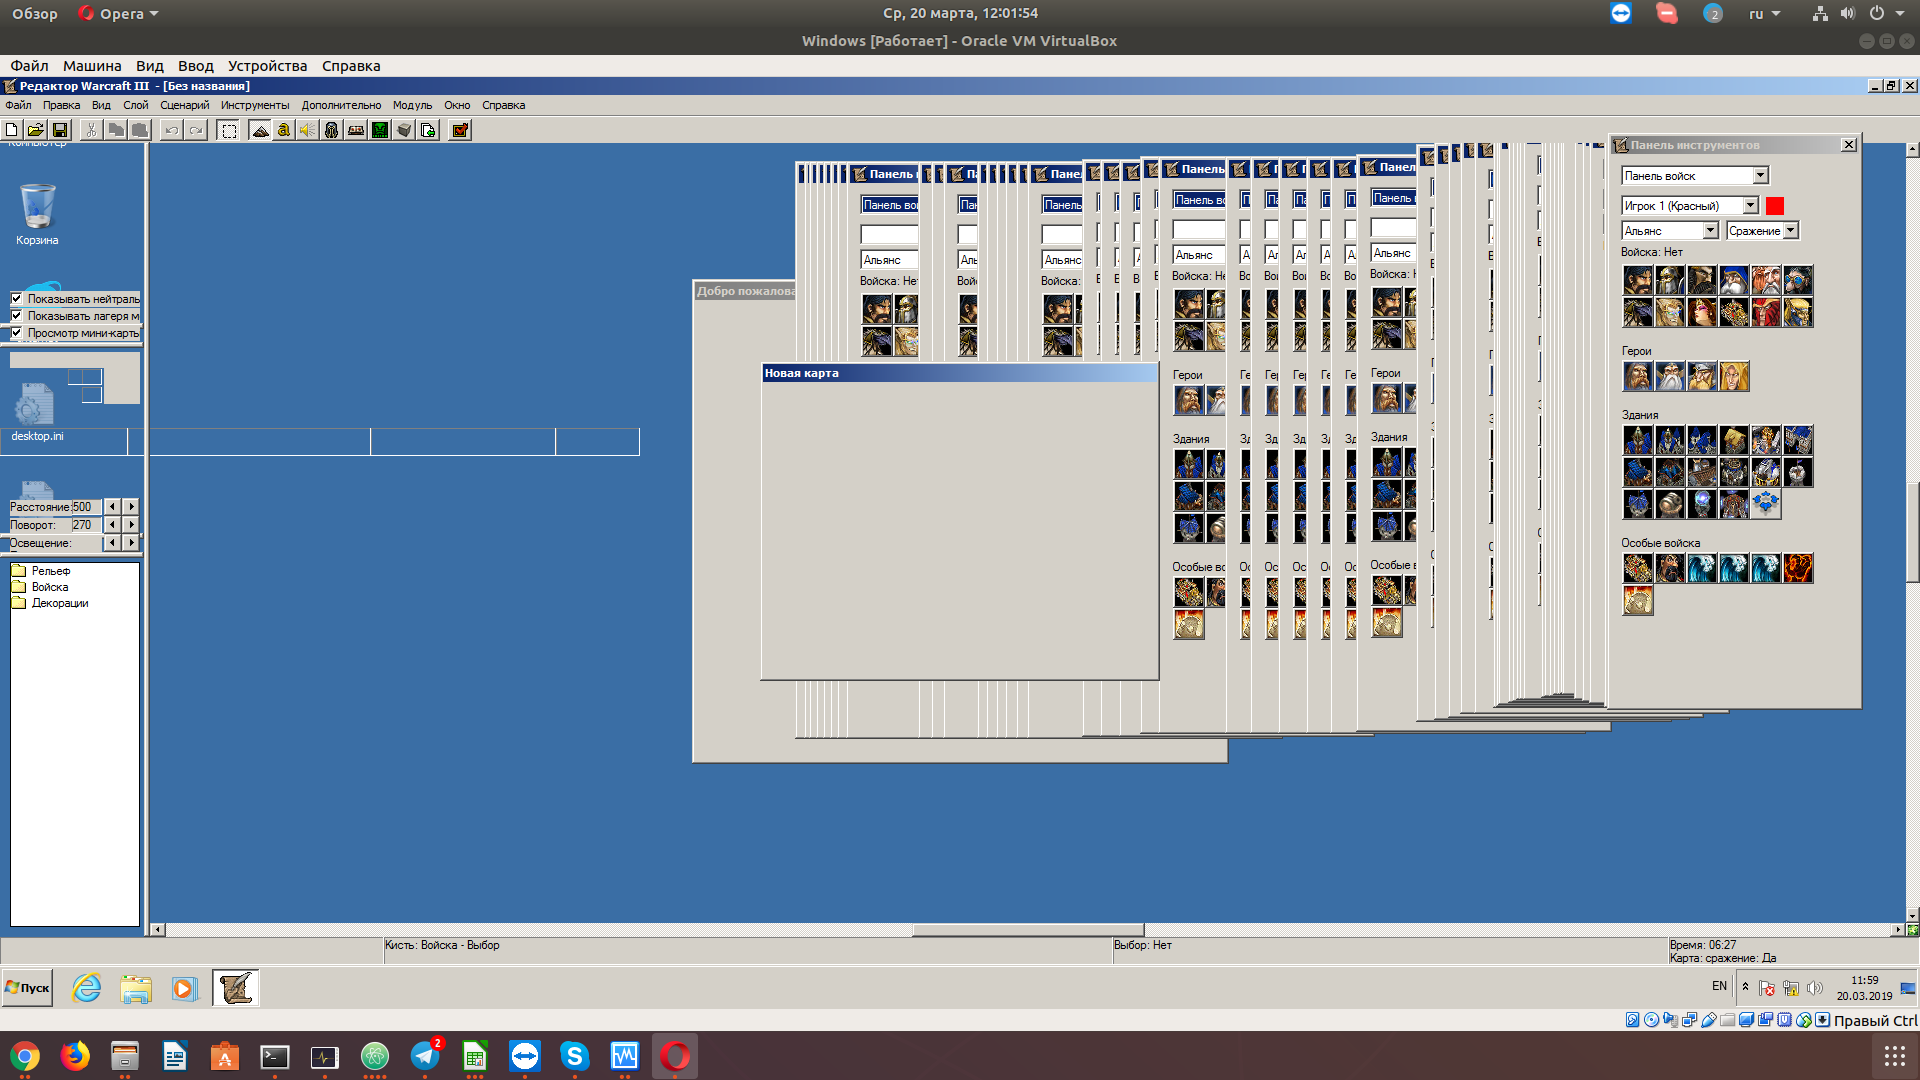
Task: Click the Test map red checkmark icon
Action: pyautogui.click(x=460, y=130)
